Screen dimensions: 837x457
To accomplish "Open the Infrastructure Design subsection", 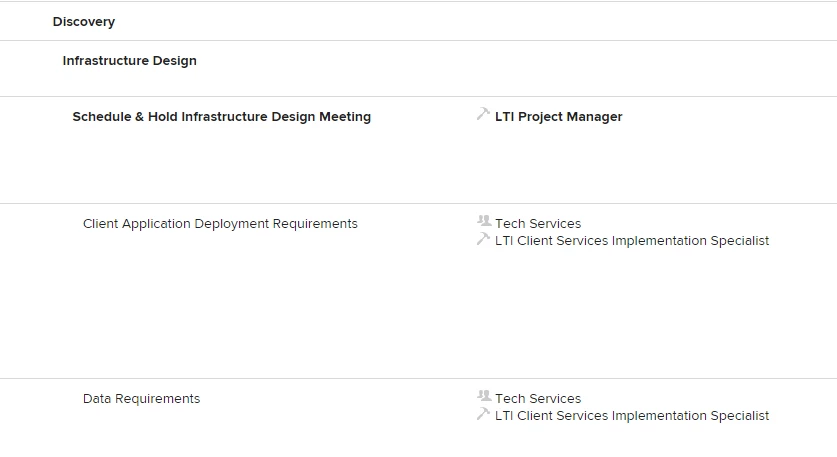I will (129, 61).
